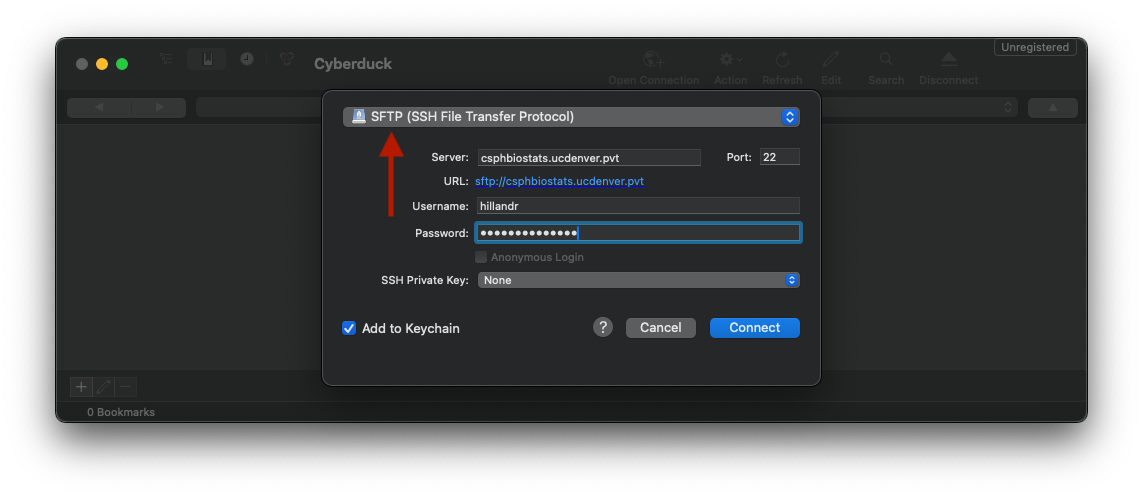Click the Search magnifier icon

coord(886,59)
